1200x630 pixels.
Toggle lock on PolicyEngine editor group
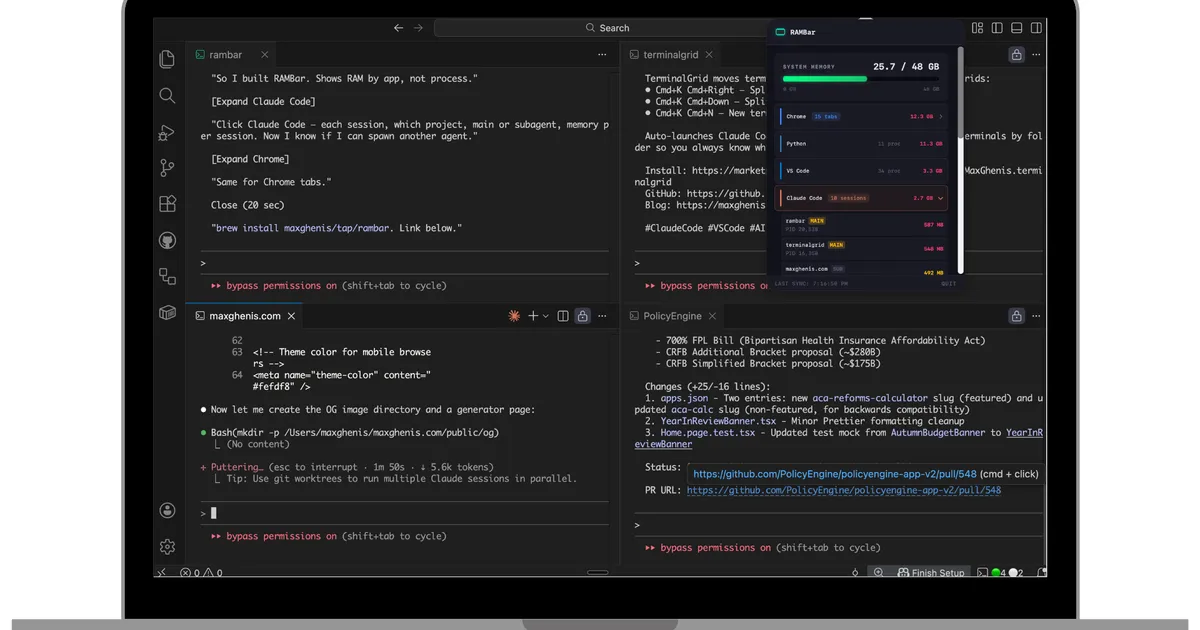(x=1016, y=316)
